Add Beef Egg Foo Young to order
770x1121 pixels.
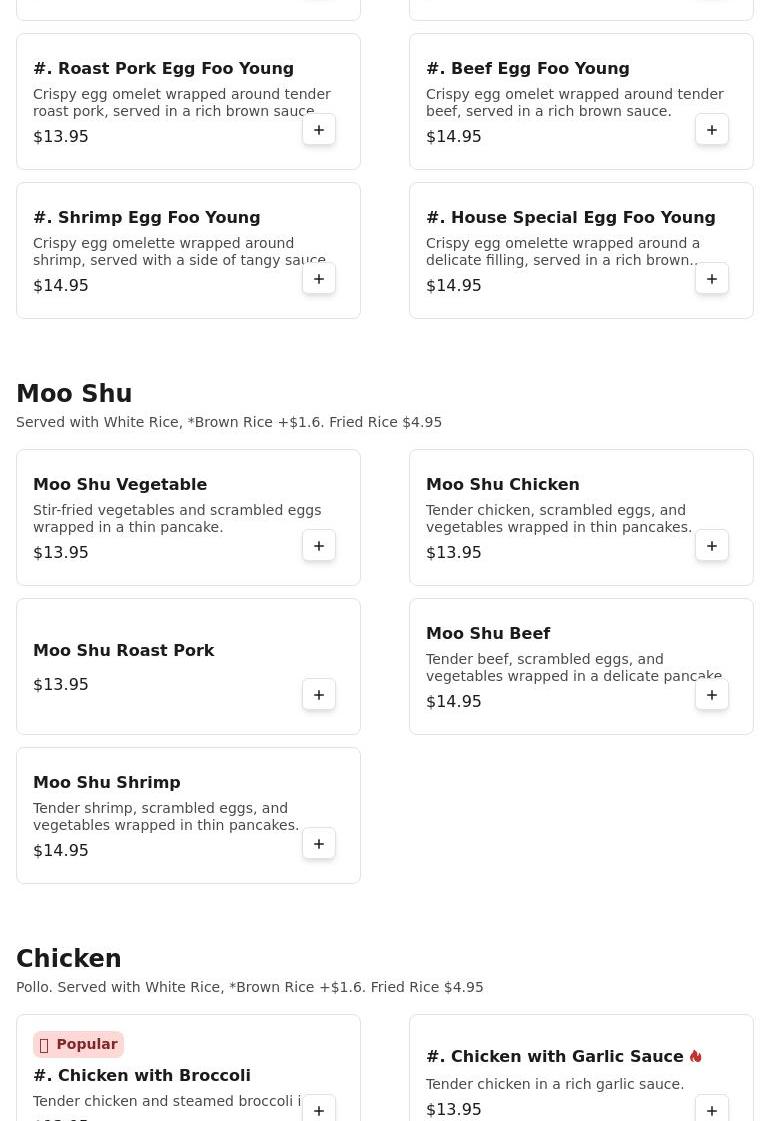tap(712, 130)
